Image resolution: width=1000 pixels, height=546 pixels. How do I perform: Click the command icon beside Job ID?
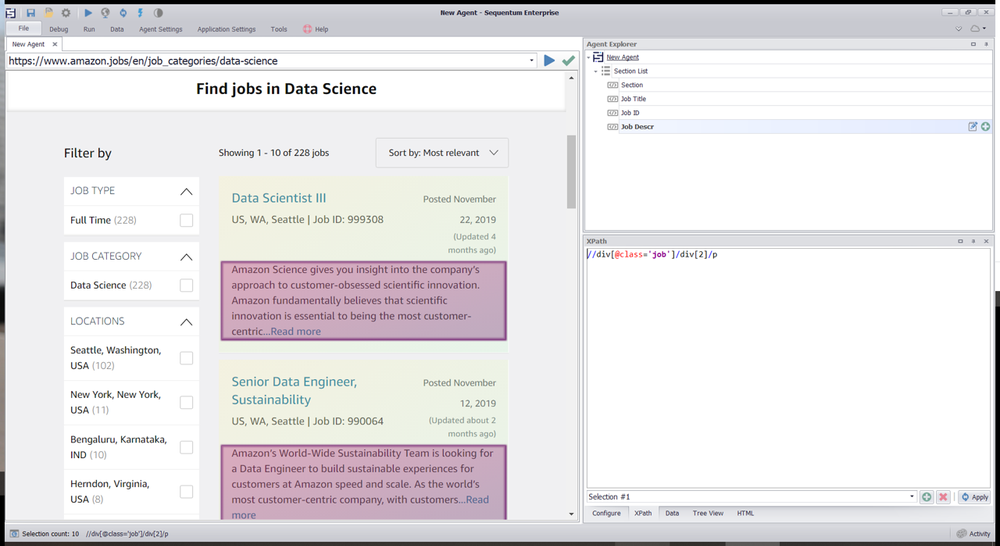(612, 113)
